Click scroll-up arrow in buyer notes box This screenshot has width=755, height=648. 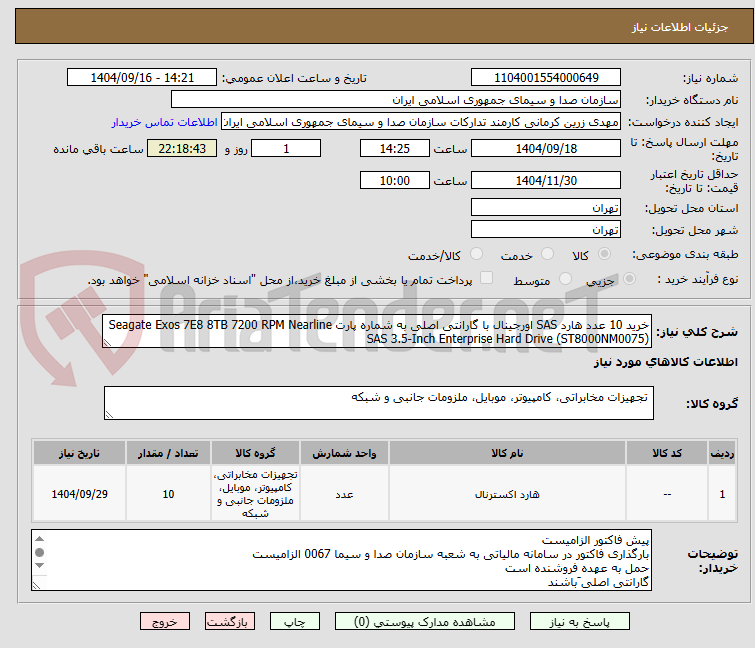[x=40, y=538]
